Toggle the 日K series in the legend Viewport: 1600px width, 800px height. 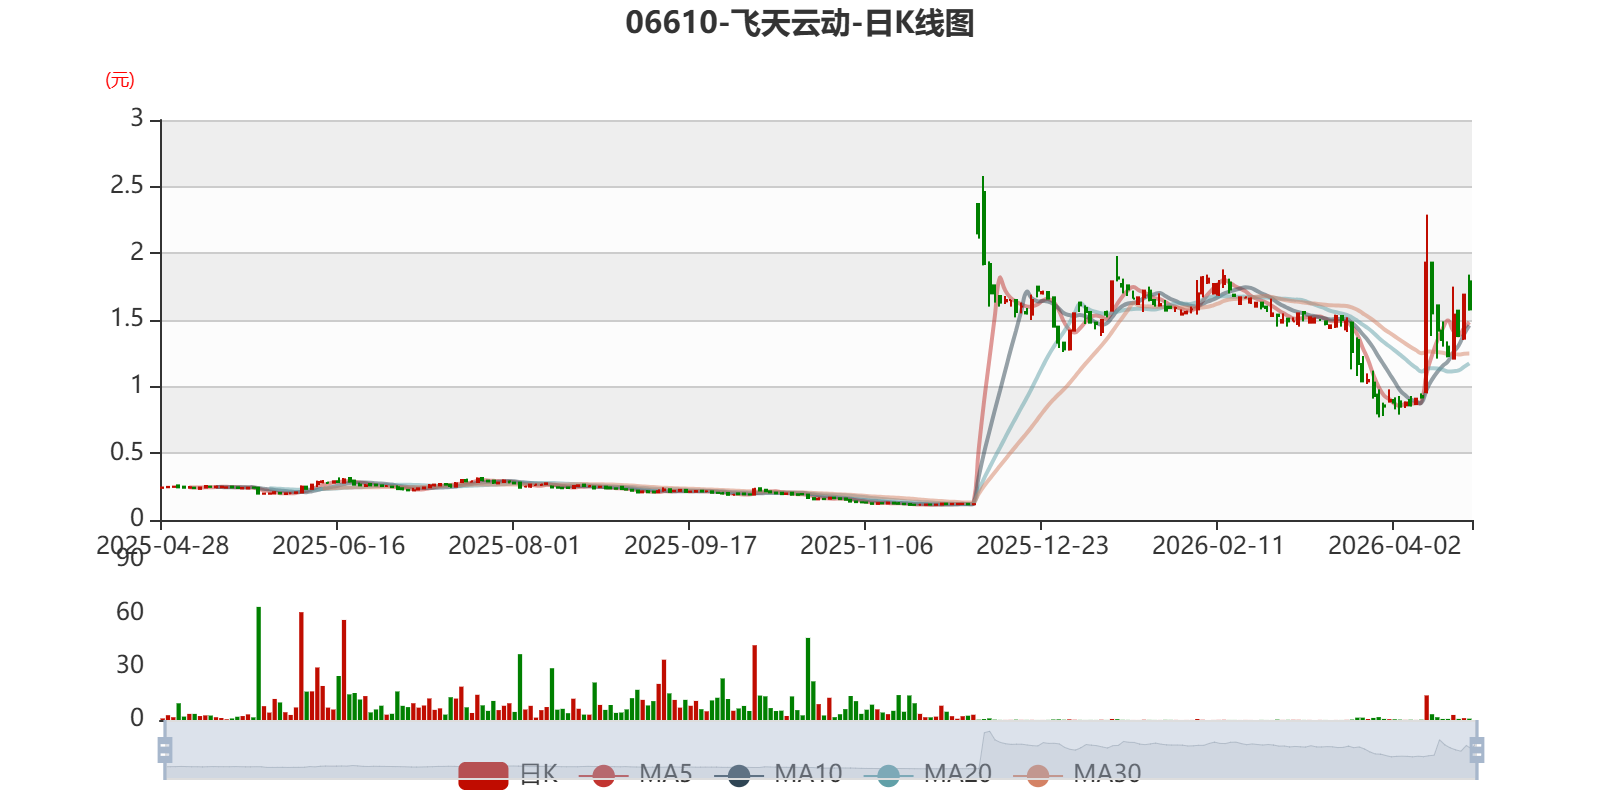508,774
